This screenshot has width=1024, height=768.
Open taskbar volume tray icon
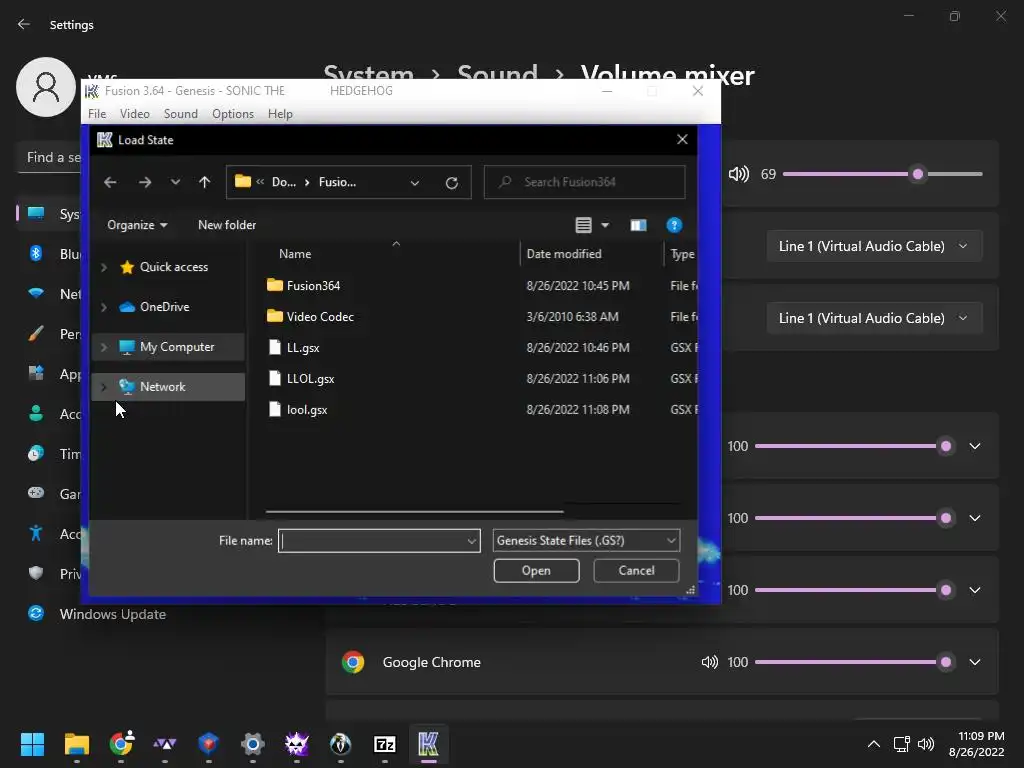926,744
